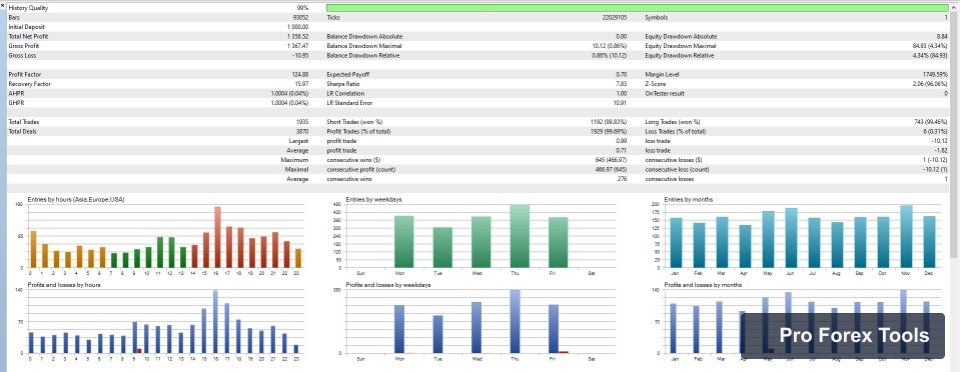Click the hour 16 bar in Entries by hours
The height and width of the screenshot is (372, 960).
217,237
